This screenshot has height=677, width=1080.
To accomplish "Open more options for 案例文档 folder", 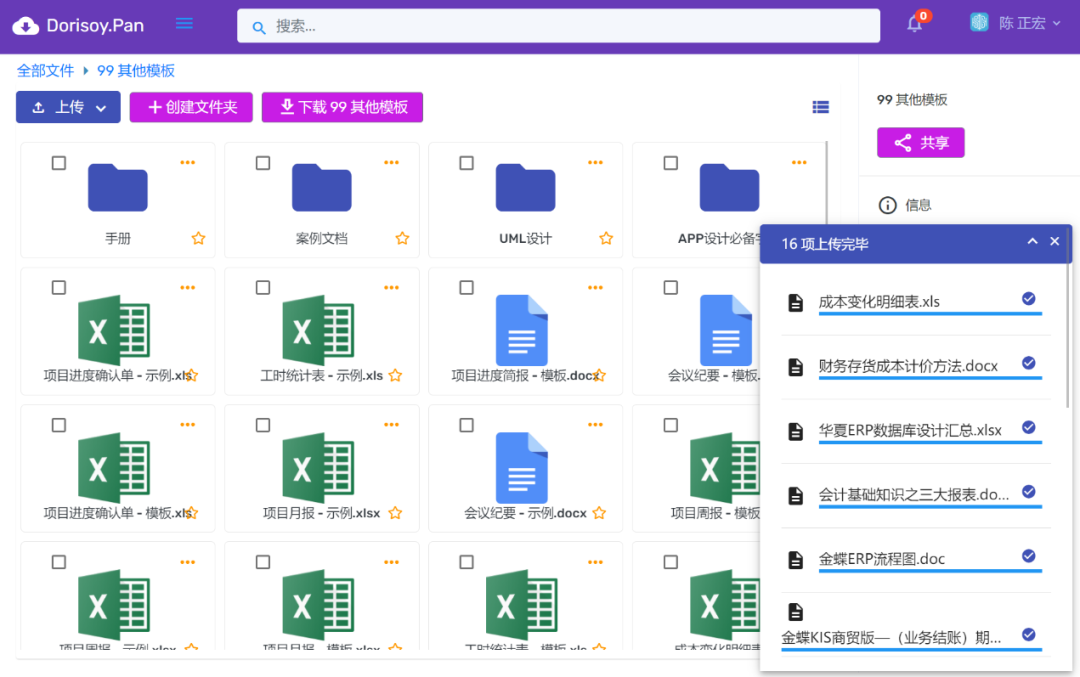I will click(391, 163).
